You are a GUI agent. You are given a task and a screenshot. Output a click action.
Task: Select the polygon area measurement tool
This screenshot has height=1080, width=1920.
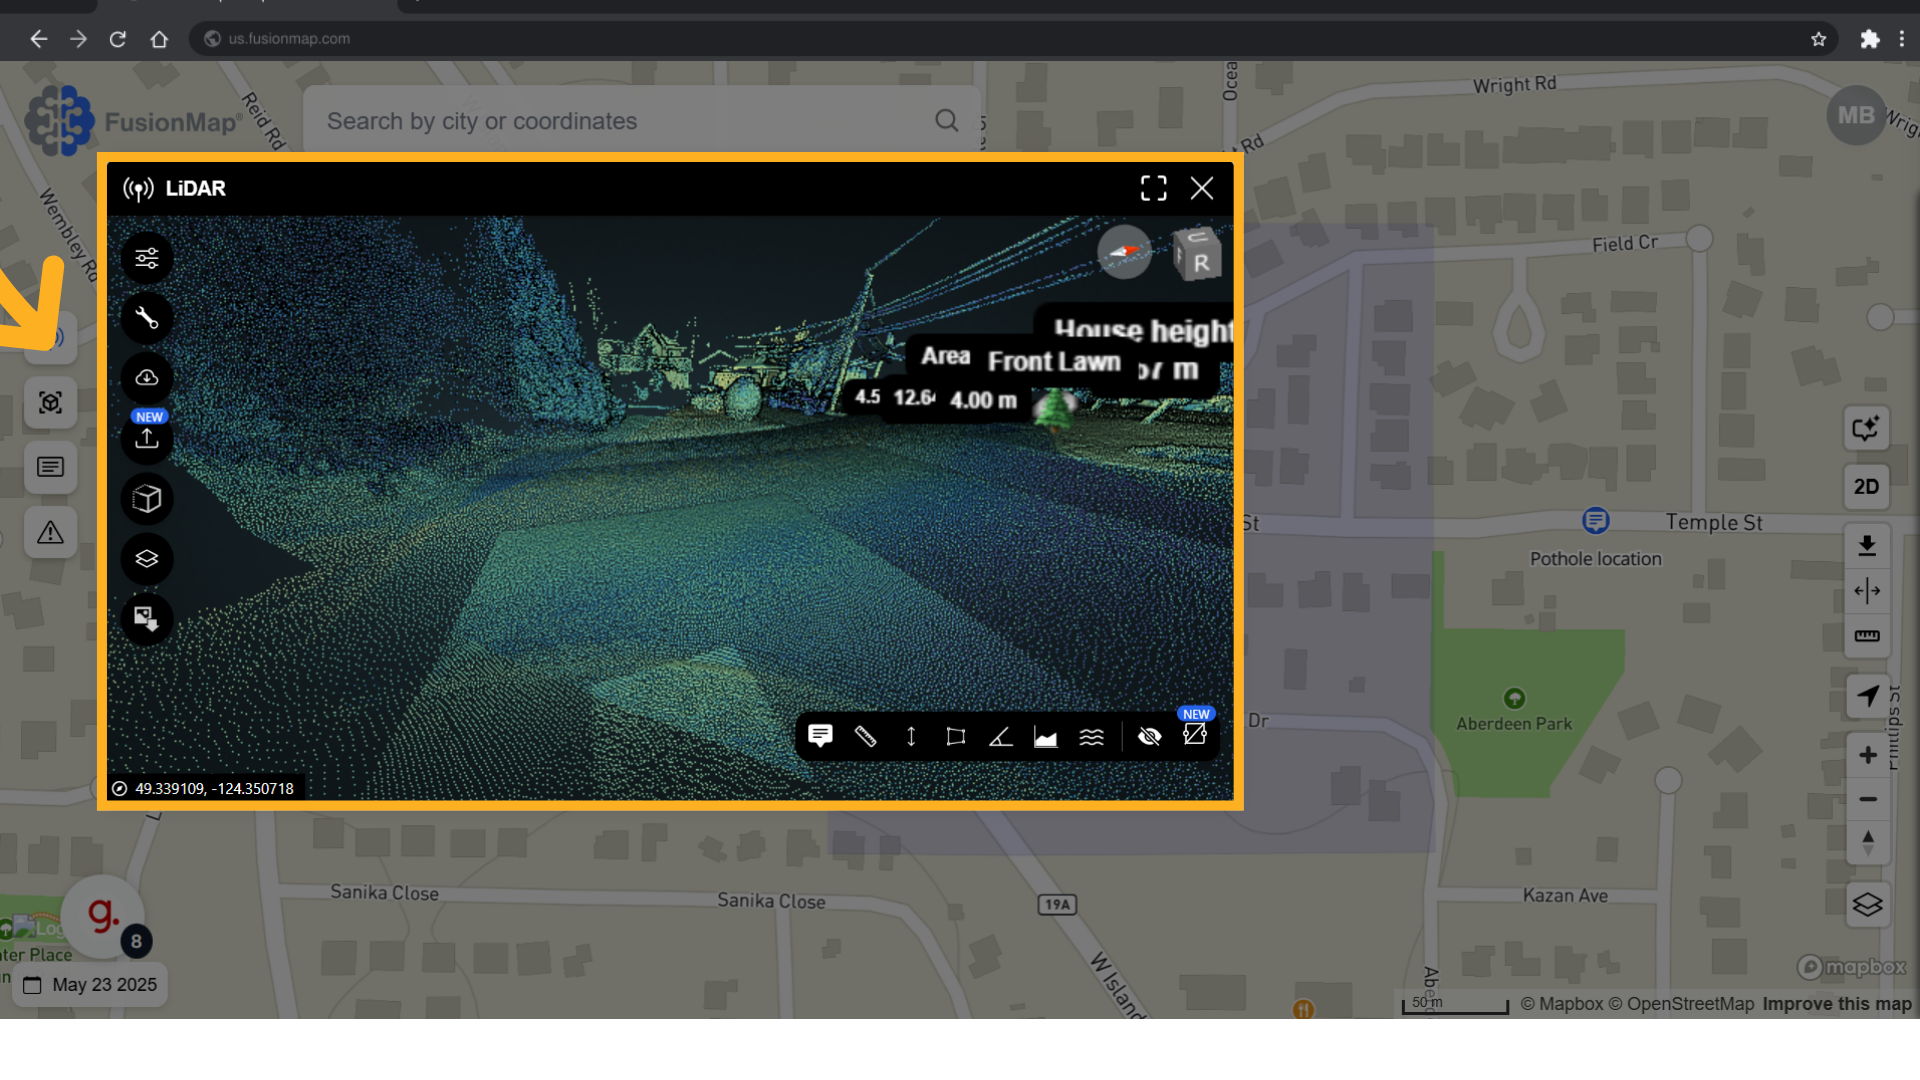956,737
